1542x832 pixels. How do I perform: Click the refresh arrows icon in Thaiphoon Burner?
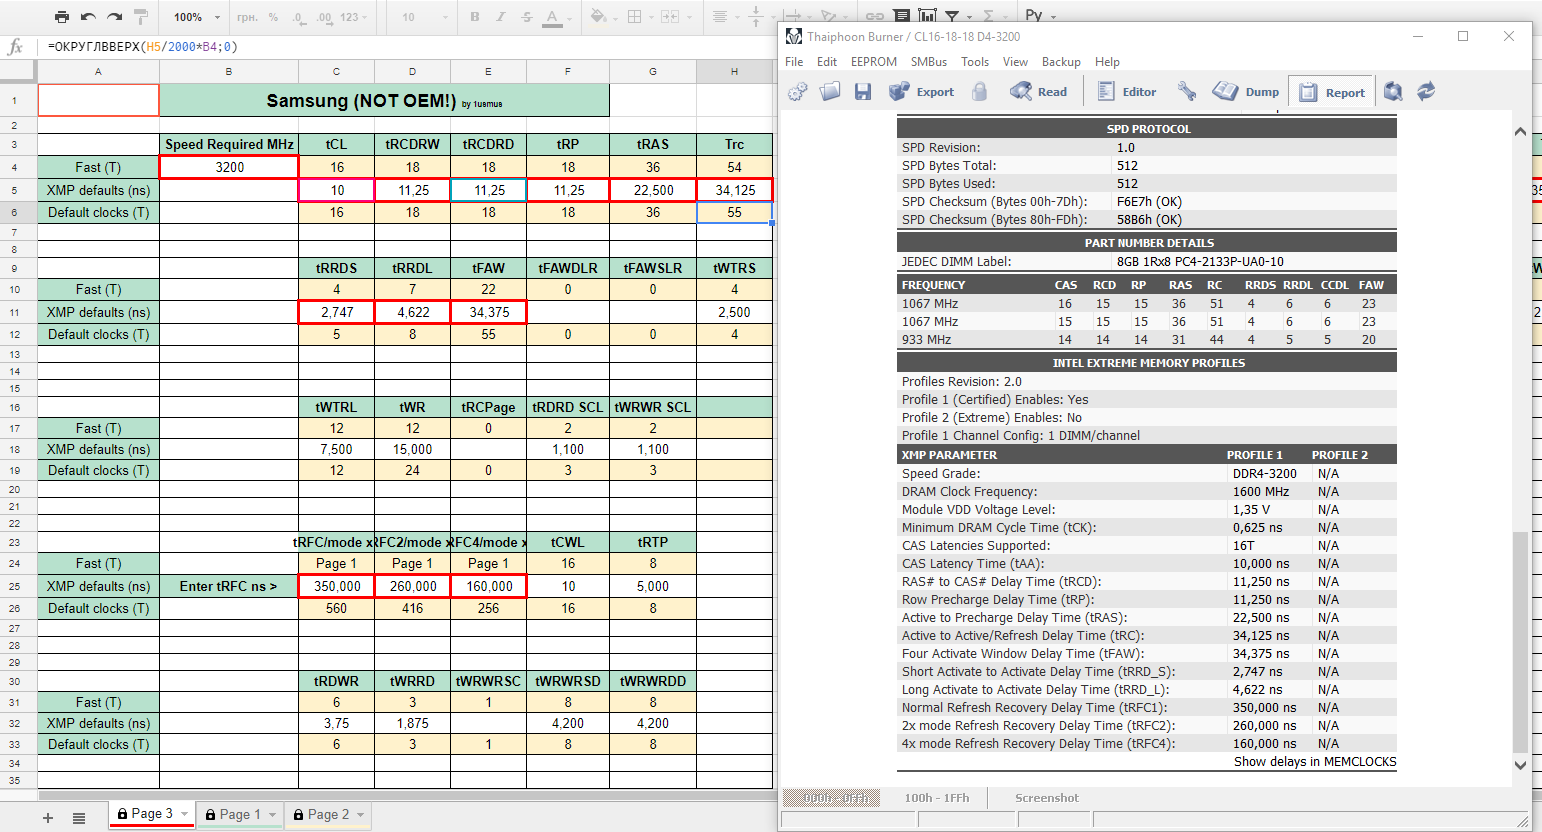1426,92
